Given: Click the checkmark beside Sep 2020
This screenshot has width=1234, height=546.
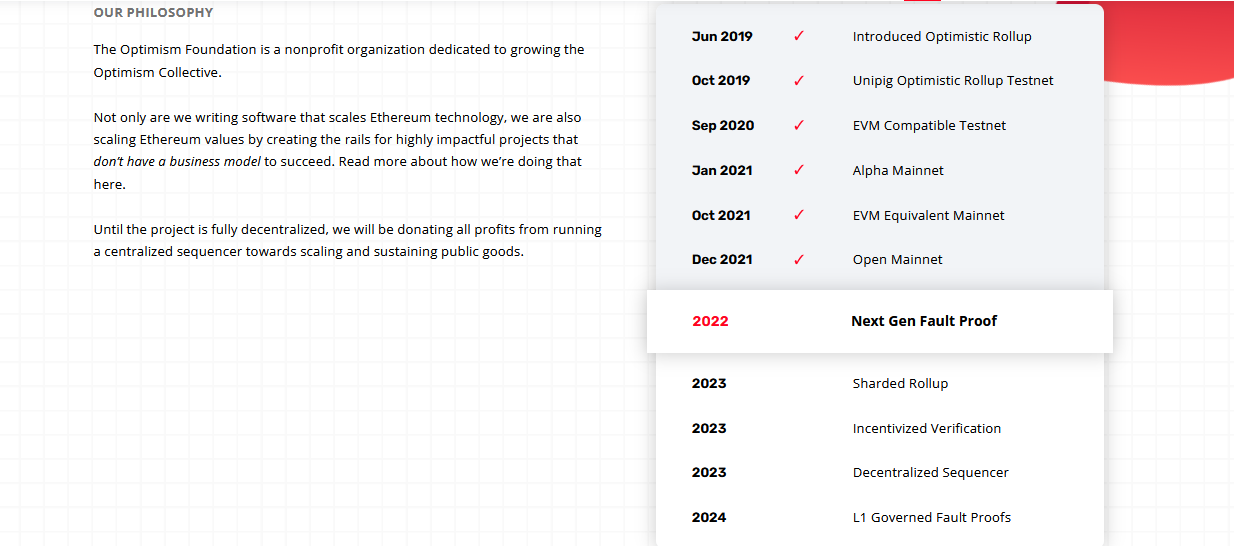Looking at the screenshot, I should pyautogui.click(x=799, y=126).
